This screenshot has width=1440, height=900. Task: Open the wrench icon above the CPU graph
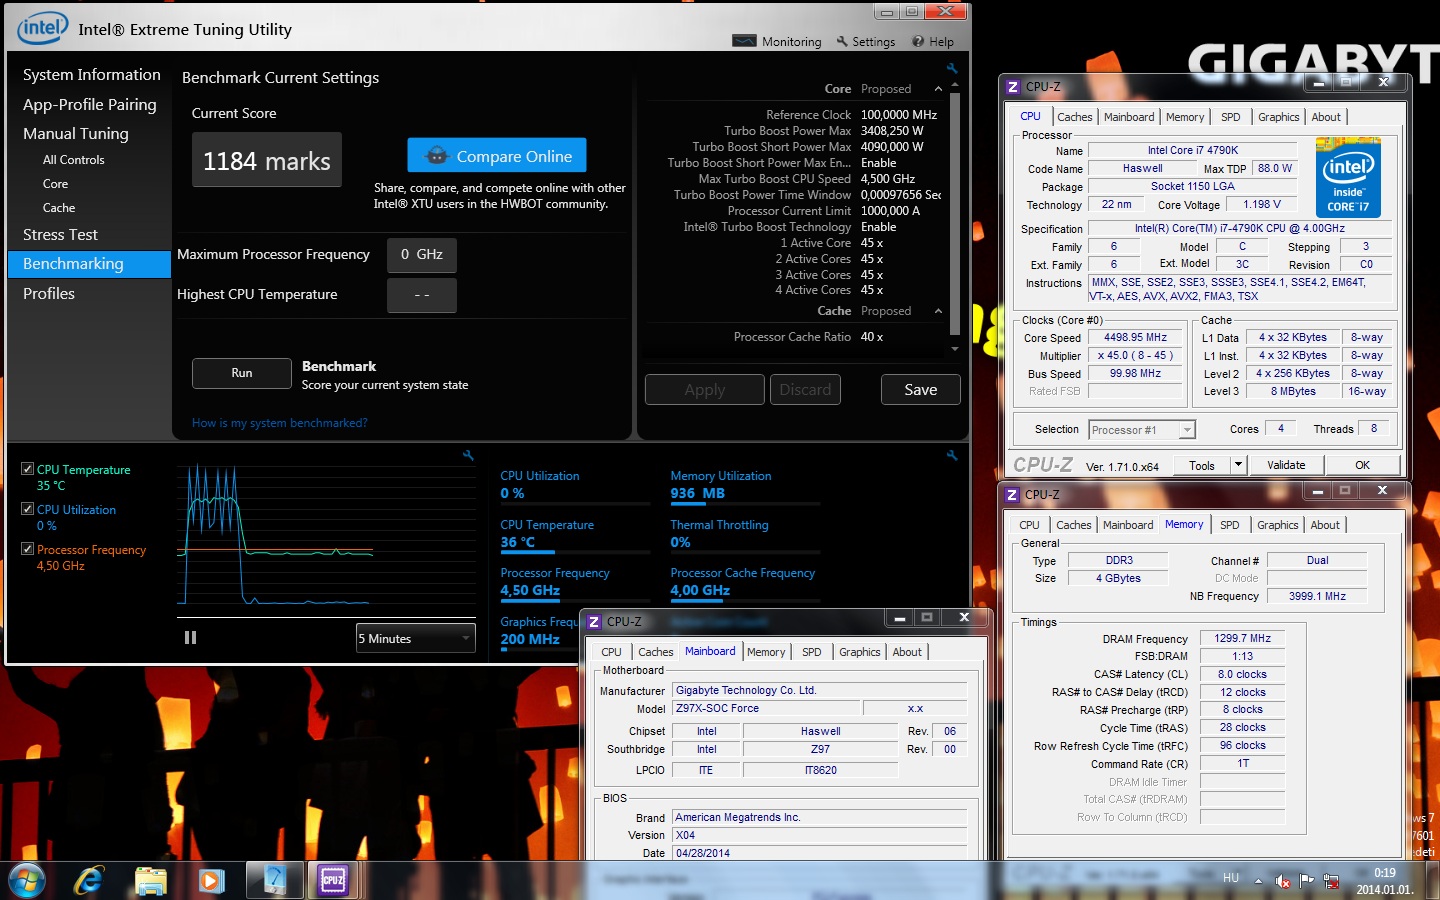(x=468, y=455)
